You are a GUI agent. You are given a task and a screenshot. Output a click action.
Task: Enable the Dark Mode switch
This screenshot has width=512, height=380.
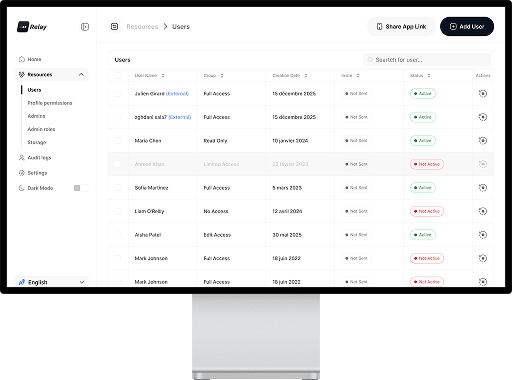click(x=81, y=188)
